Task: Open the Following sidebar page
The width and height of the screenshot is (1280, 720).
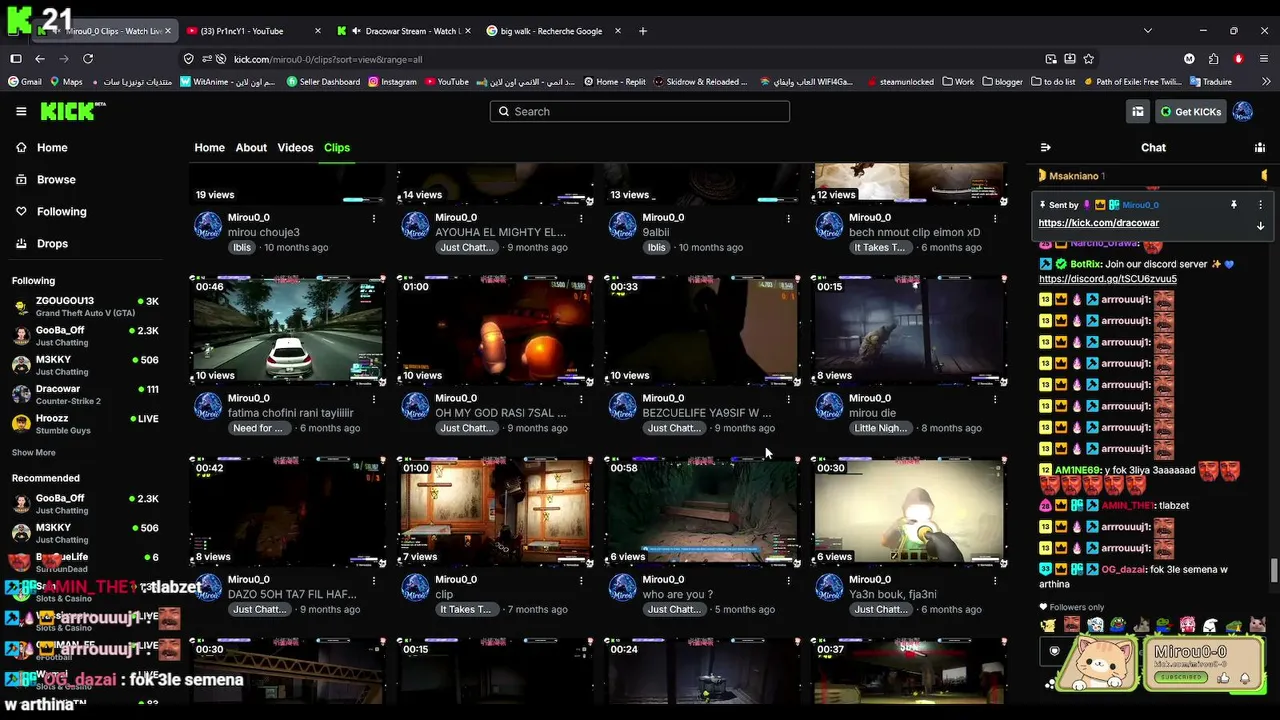Action: coord(50,212)
